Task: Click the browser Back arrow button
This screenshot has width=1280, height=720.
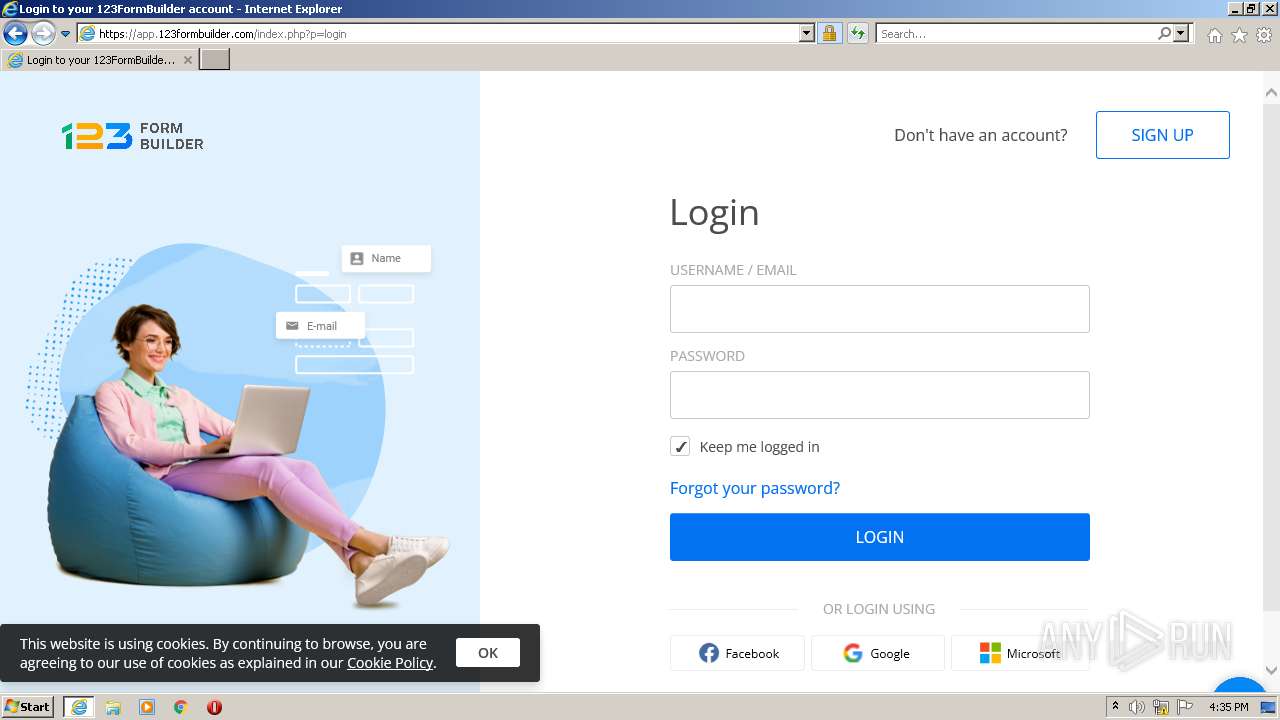Action: tap(15, 34)
